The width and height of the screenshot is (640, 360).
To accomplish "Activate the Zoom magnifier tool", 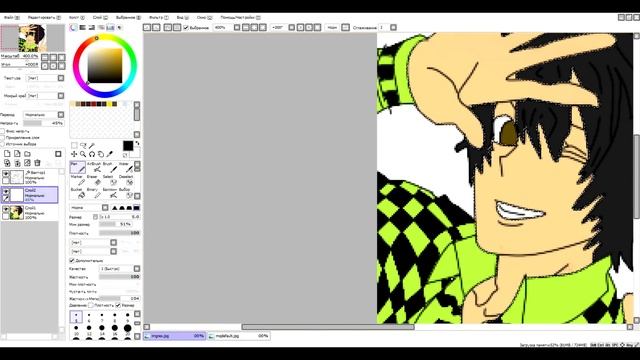I will click(83, 154).
